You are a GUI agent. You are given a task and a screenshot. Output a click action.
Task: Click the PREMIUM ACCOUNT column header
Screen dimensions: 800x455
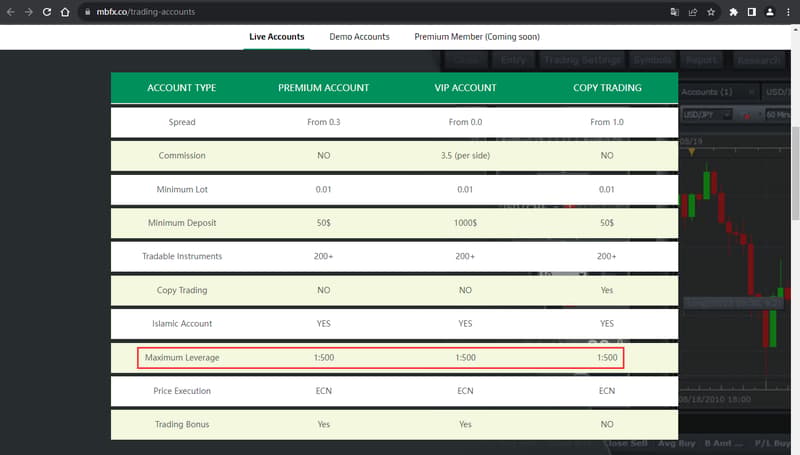pos(323,88)
